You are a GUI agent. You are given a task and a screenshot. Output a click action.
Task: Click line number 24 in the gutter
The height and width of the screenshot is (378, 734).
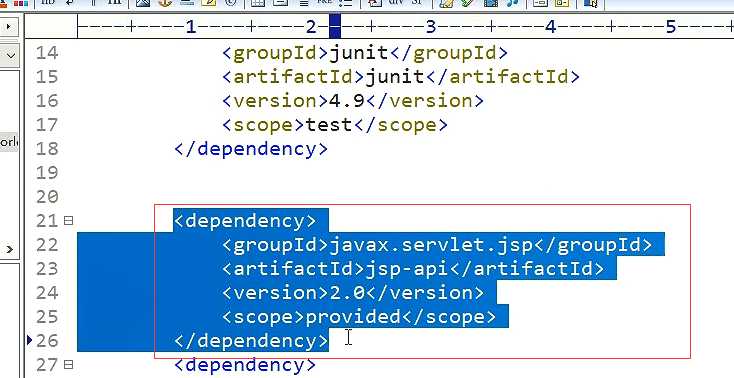point(47,292)
